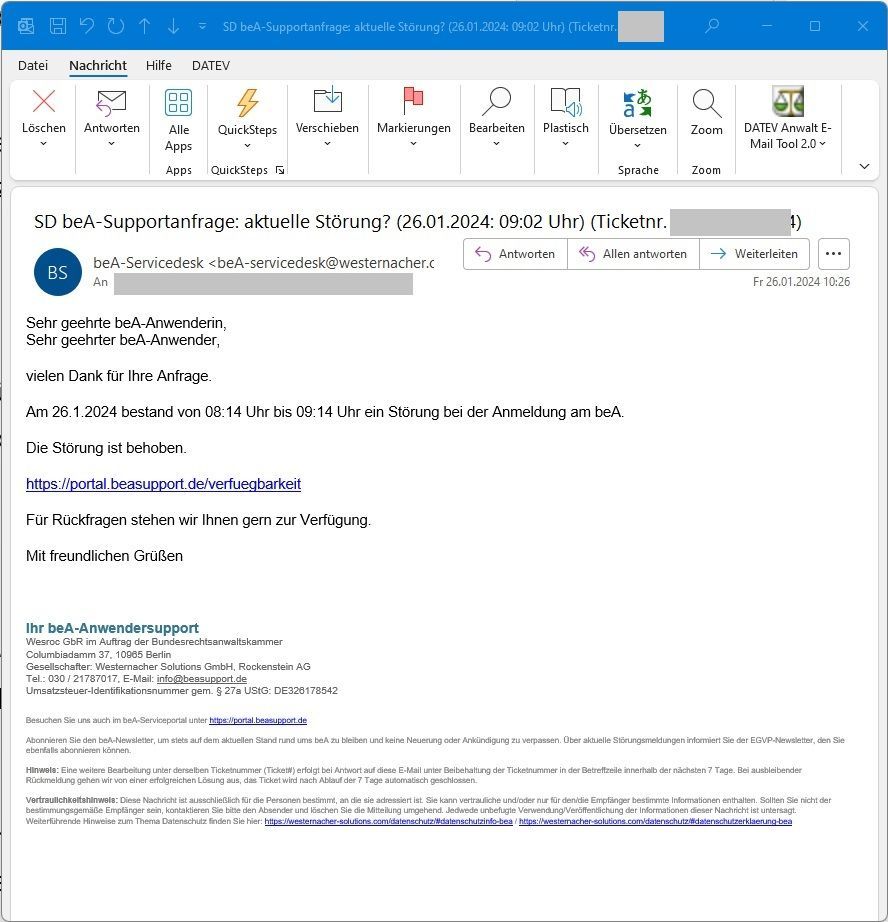Image resolution: width=888 pixels, height=922 pixels.
Task: Open the QuickSteps dialog launcher icon
Action: [280, 170]
